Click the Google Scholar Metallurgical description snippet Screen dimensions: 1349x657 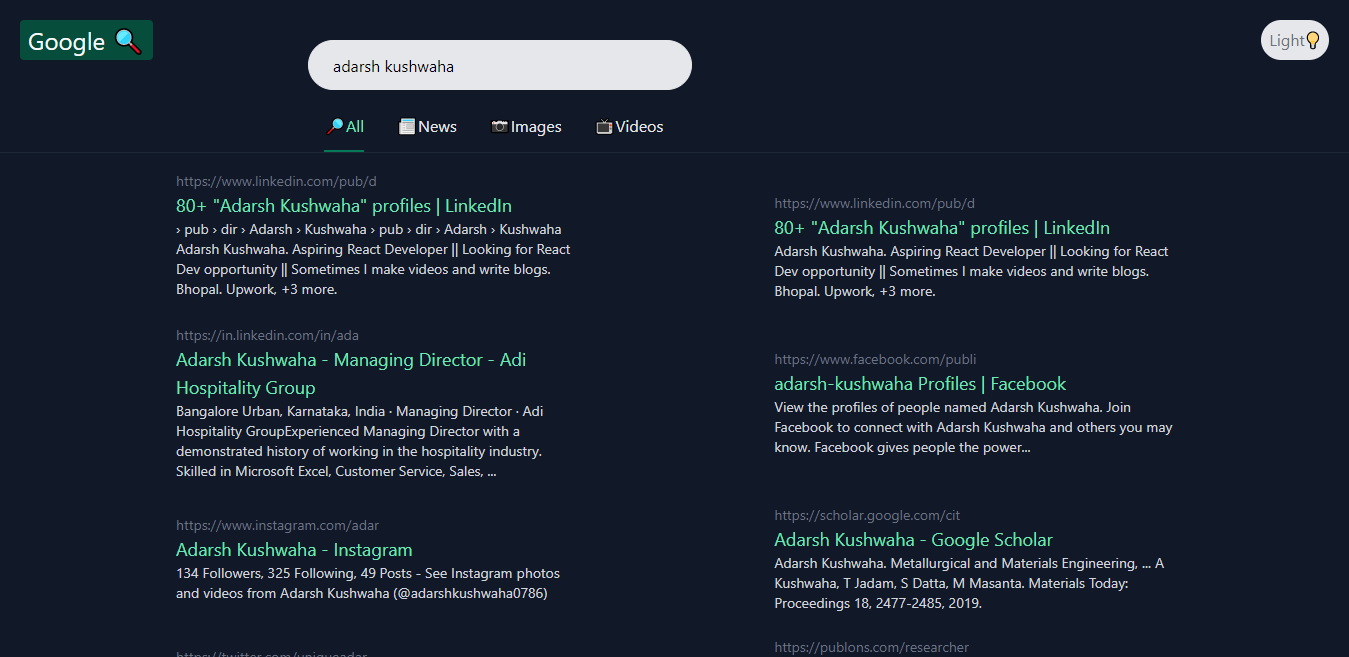(969, 583)
